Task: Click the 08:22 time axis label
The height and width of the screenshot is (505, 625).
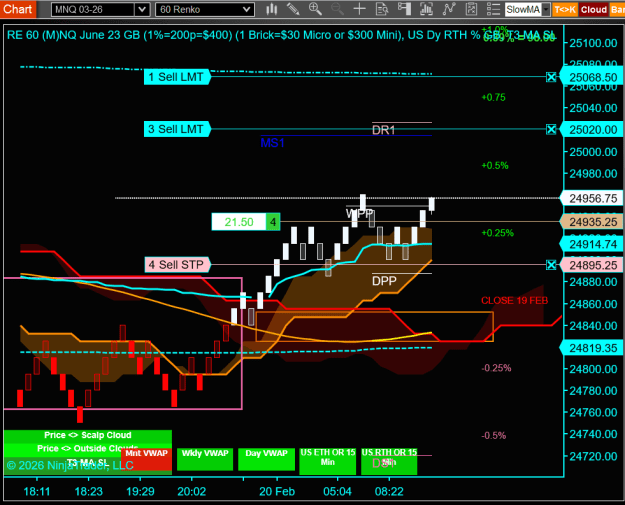Action: 389,491
